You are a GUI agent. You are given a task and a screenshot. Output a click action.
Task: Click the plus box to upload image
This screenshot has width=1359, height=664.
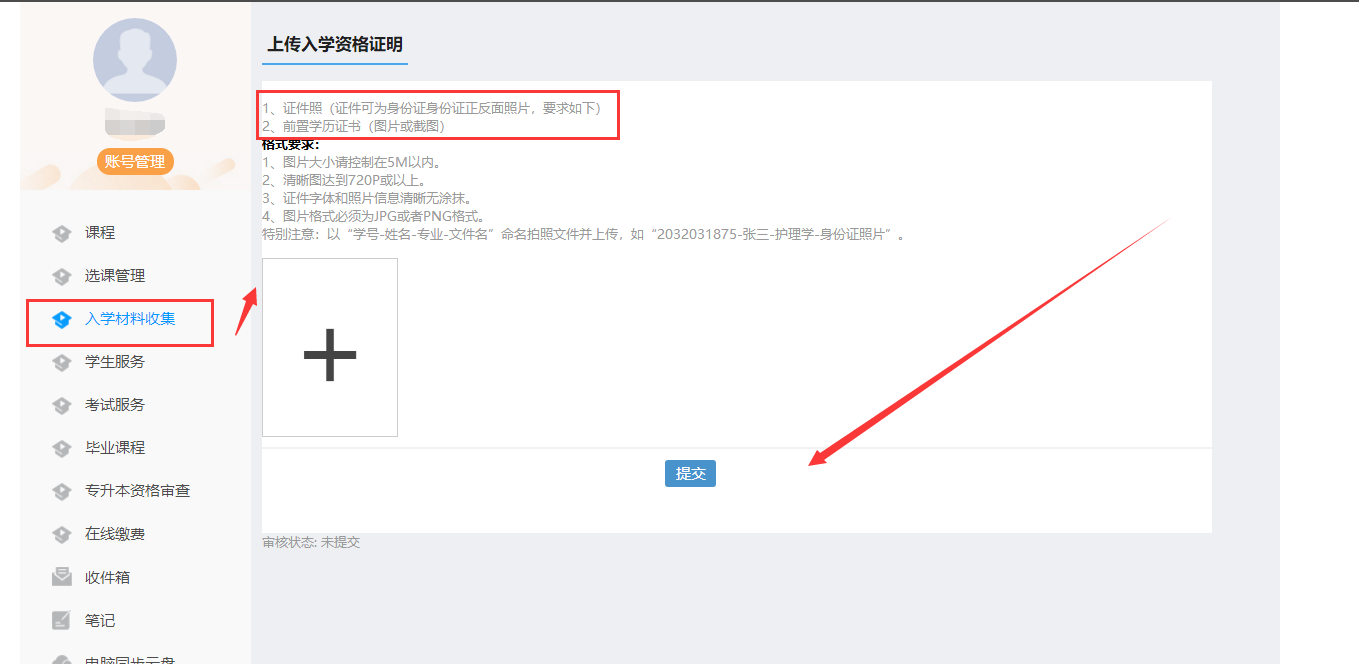pos(330,348)
